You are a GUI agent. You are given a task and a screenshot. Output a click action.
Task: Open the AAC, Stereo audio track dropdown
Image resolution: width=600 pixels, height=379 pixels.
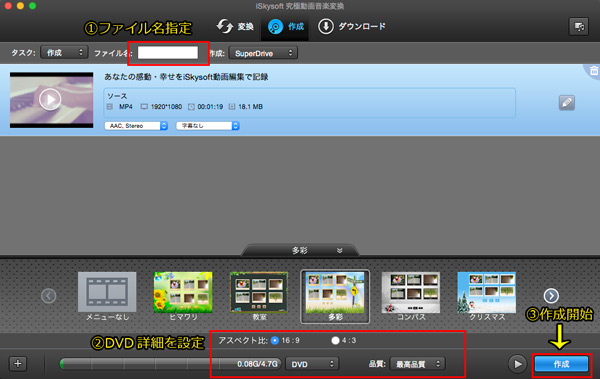pyautogui.click(x=136, y=126)
